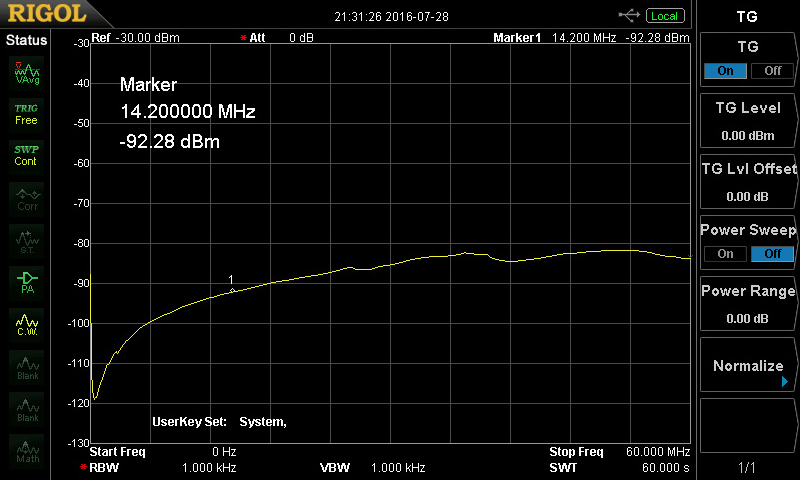Click the C.W. trace status icon
Screen dimensions: 800x480
pyautogui.click(x=26, y=324)
